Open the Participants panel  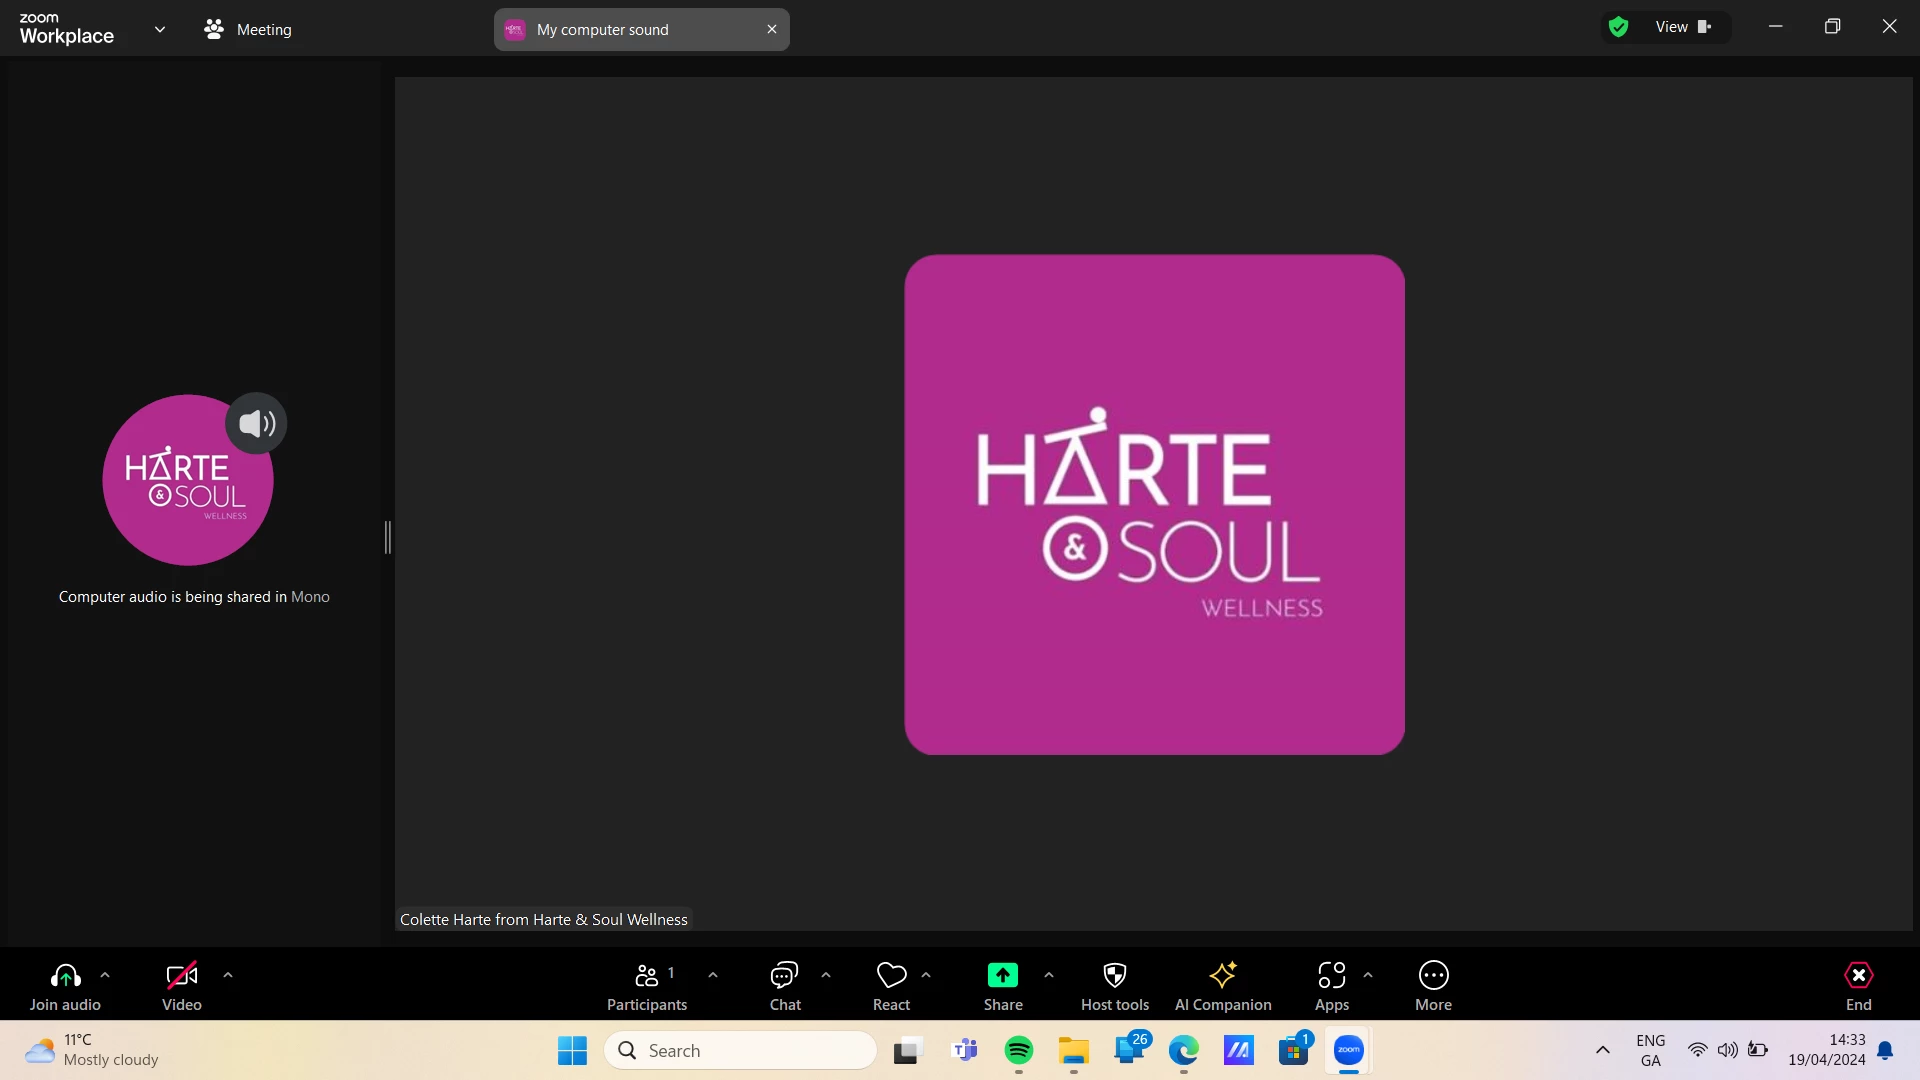coord(647,985)
